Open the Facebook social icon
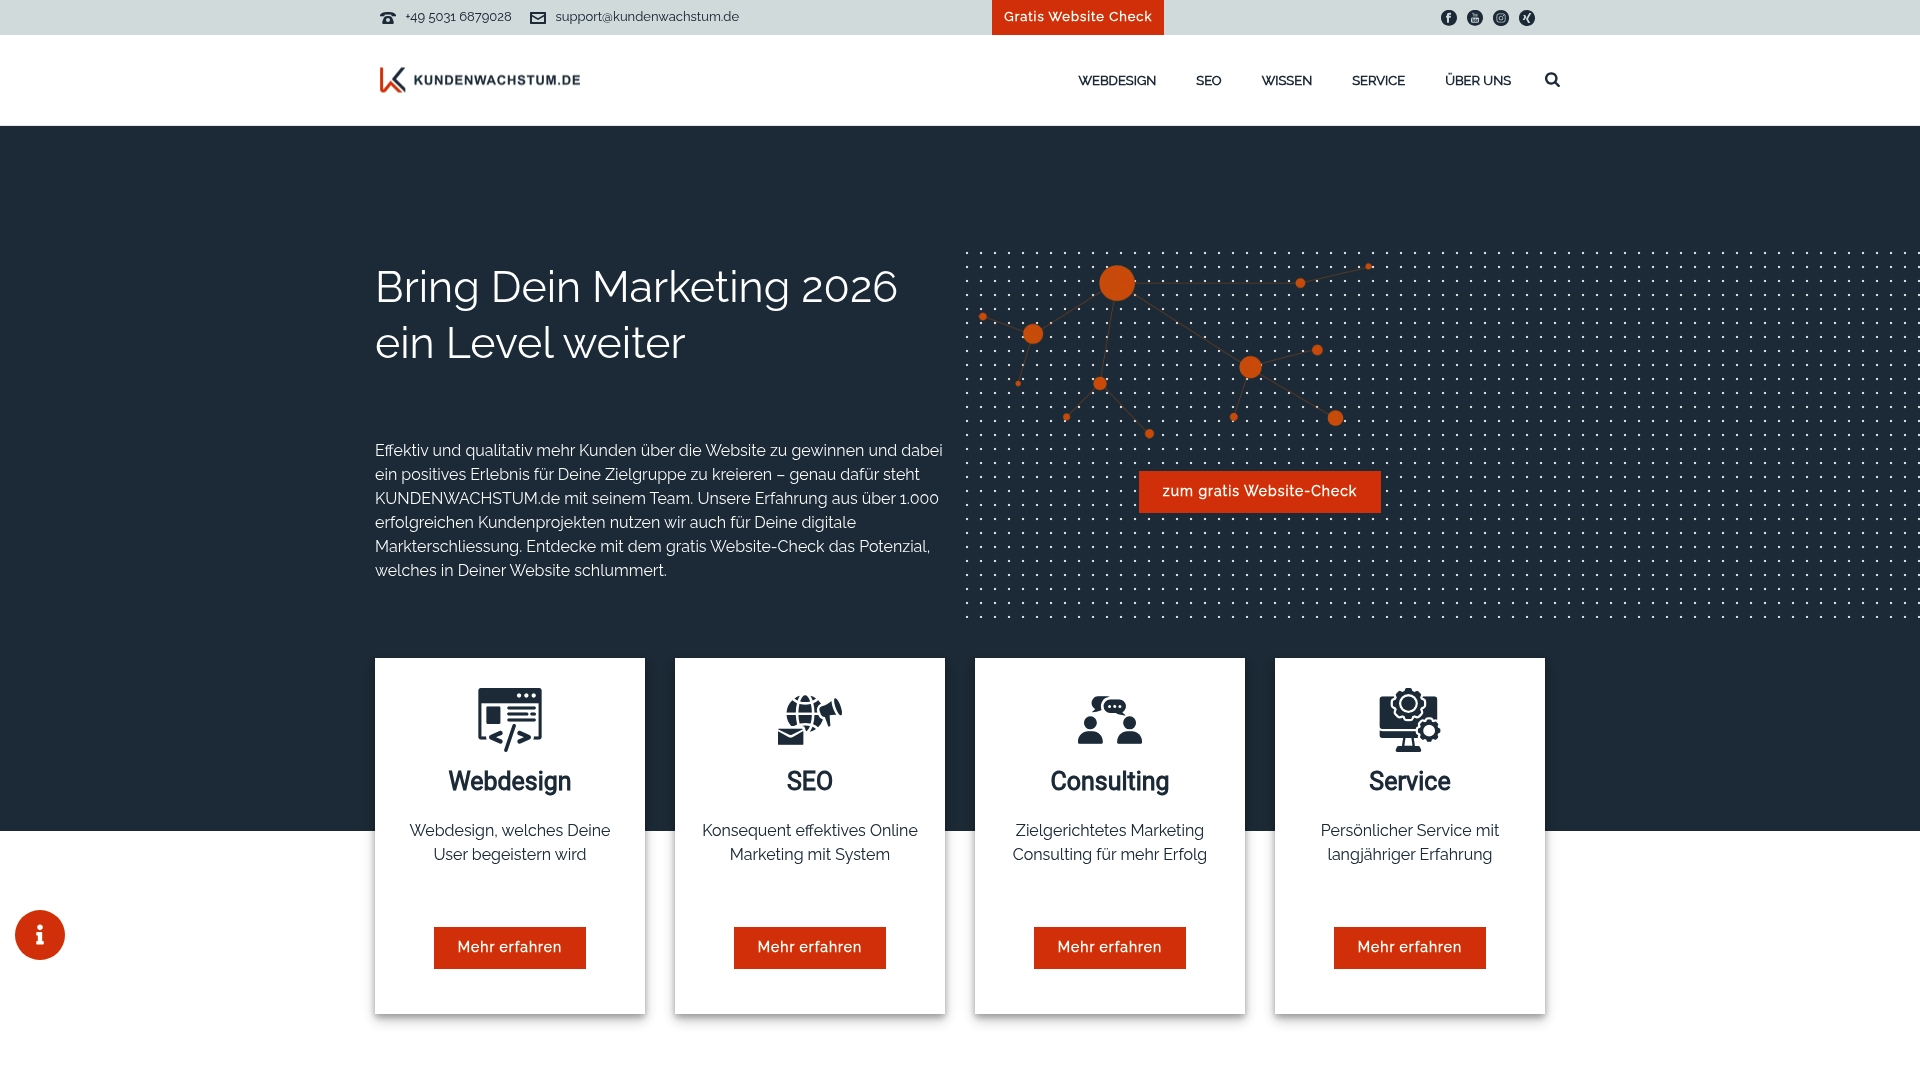The image size is (1920, 1080). click(x=1449, y=18)
